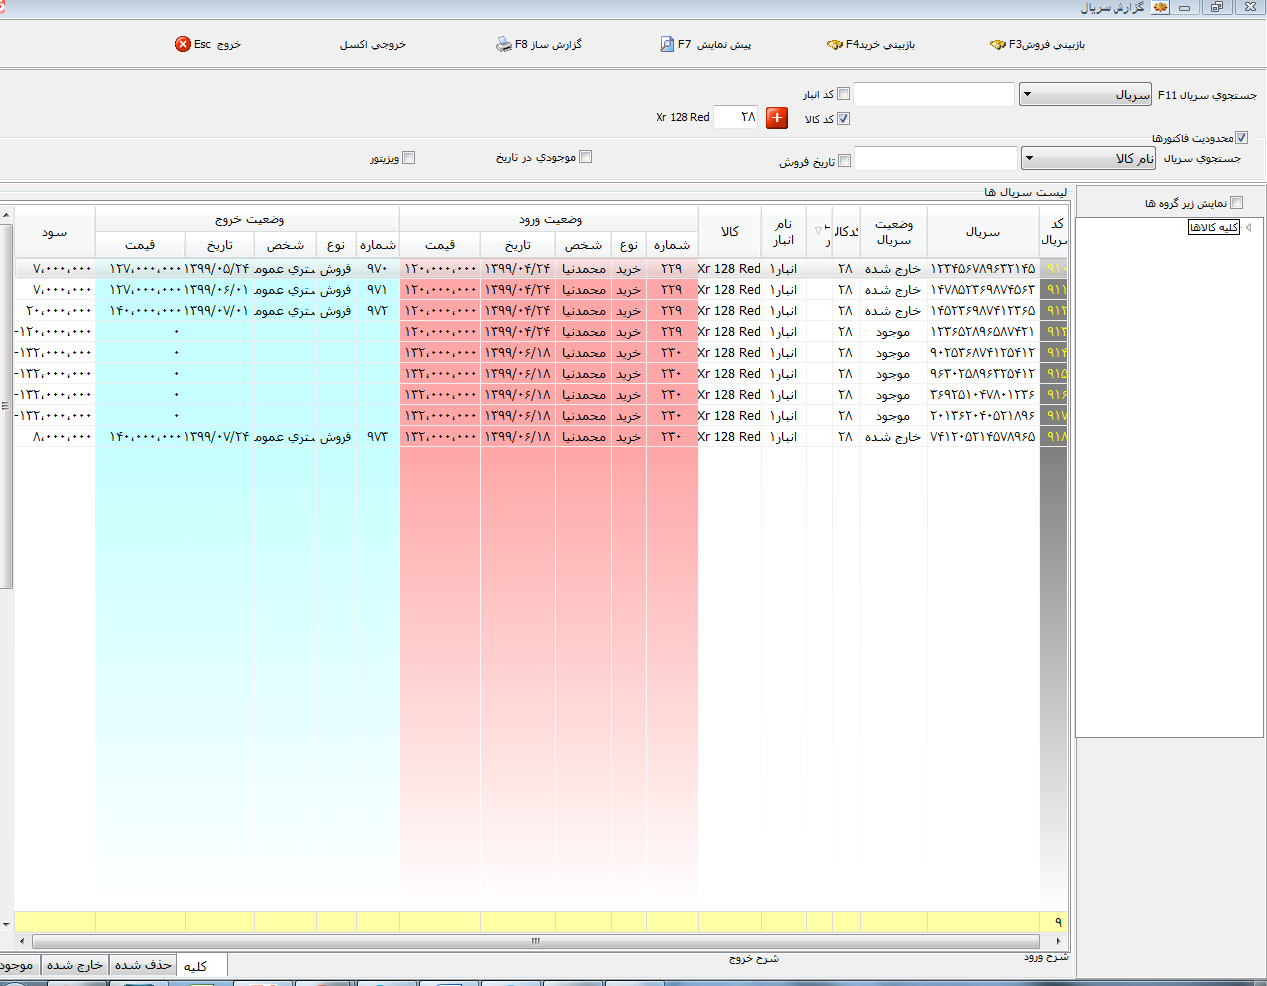The height and width of the screenshot is (986, 1267).
Task: Click the filter funnel in the کدکالا header
Action: click(x=819, y=230)
